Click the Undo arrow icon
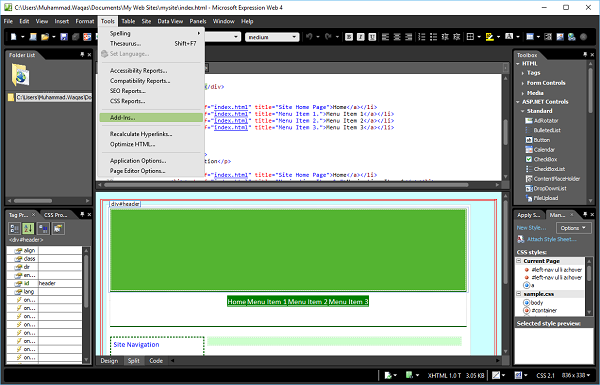The height and width of the screenshot is (385, 600). 309,37
